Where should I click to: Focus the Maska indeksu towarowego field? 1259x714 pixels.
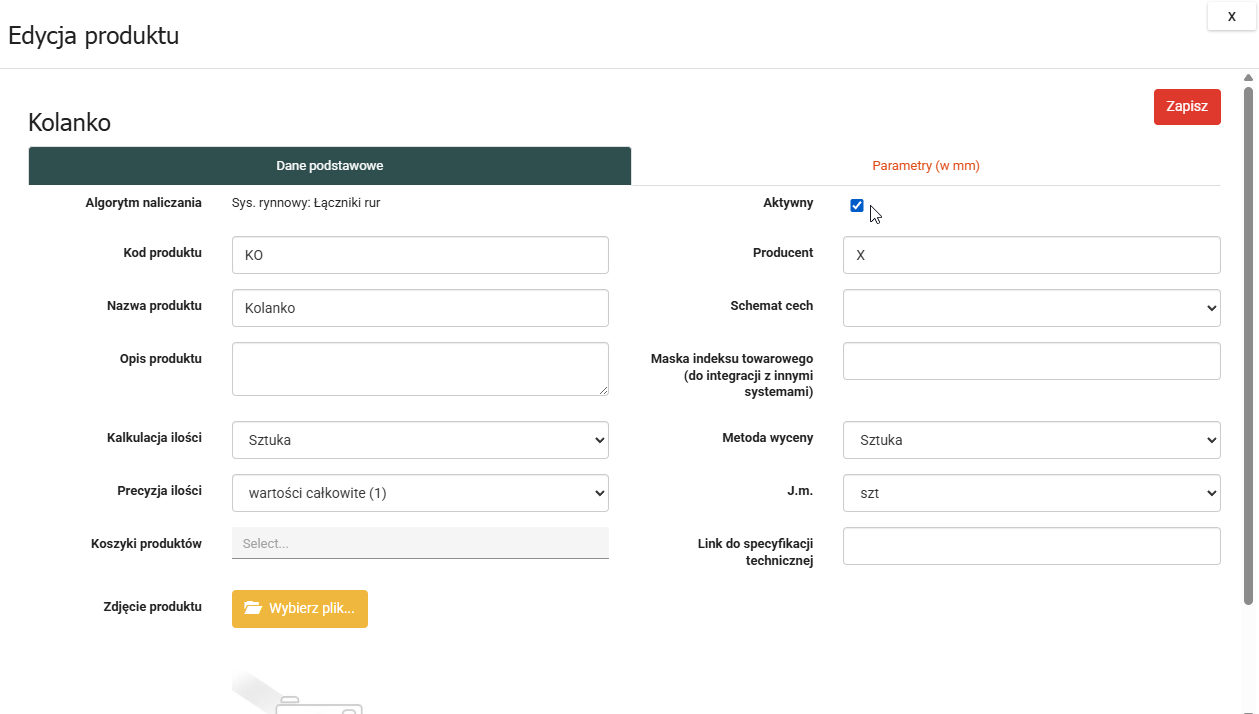pos(1031,361)
